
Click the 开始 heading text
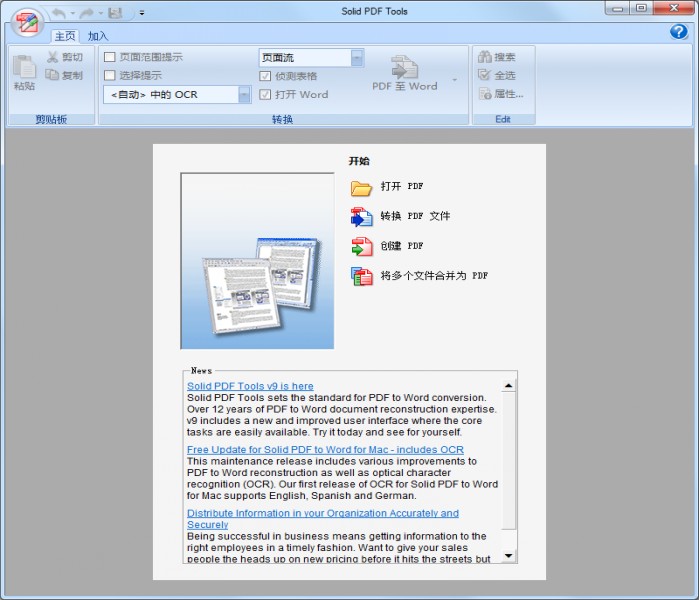click(359, 161)
